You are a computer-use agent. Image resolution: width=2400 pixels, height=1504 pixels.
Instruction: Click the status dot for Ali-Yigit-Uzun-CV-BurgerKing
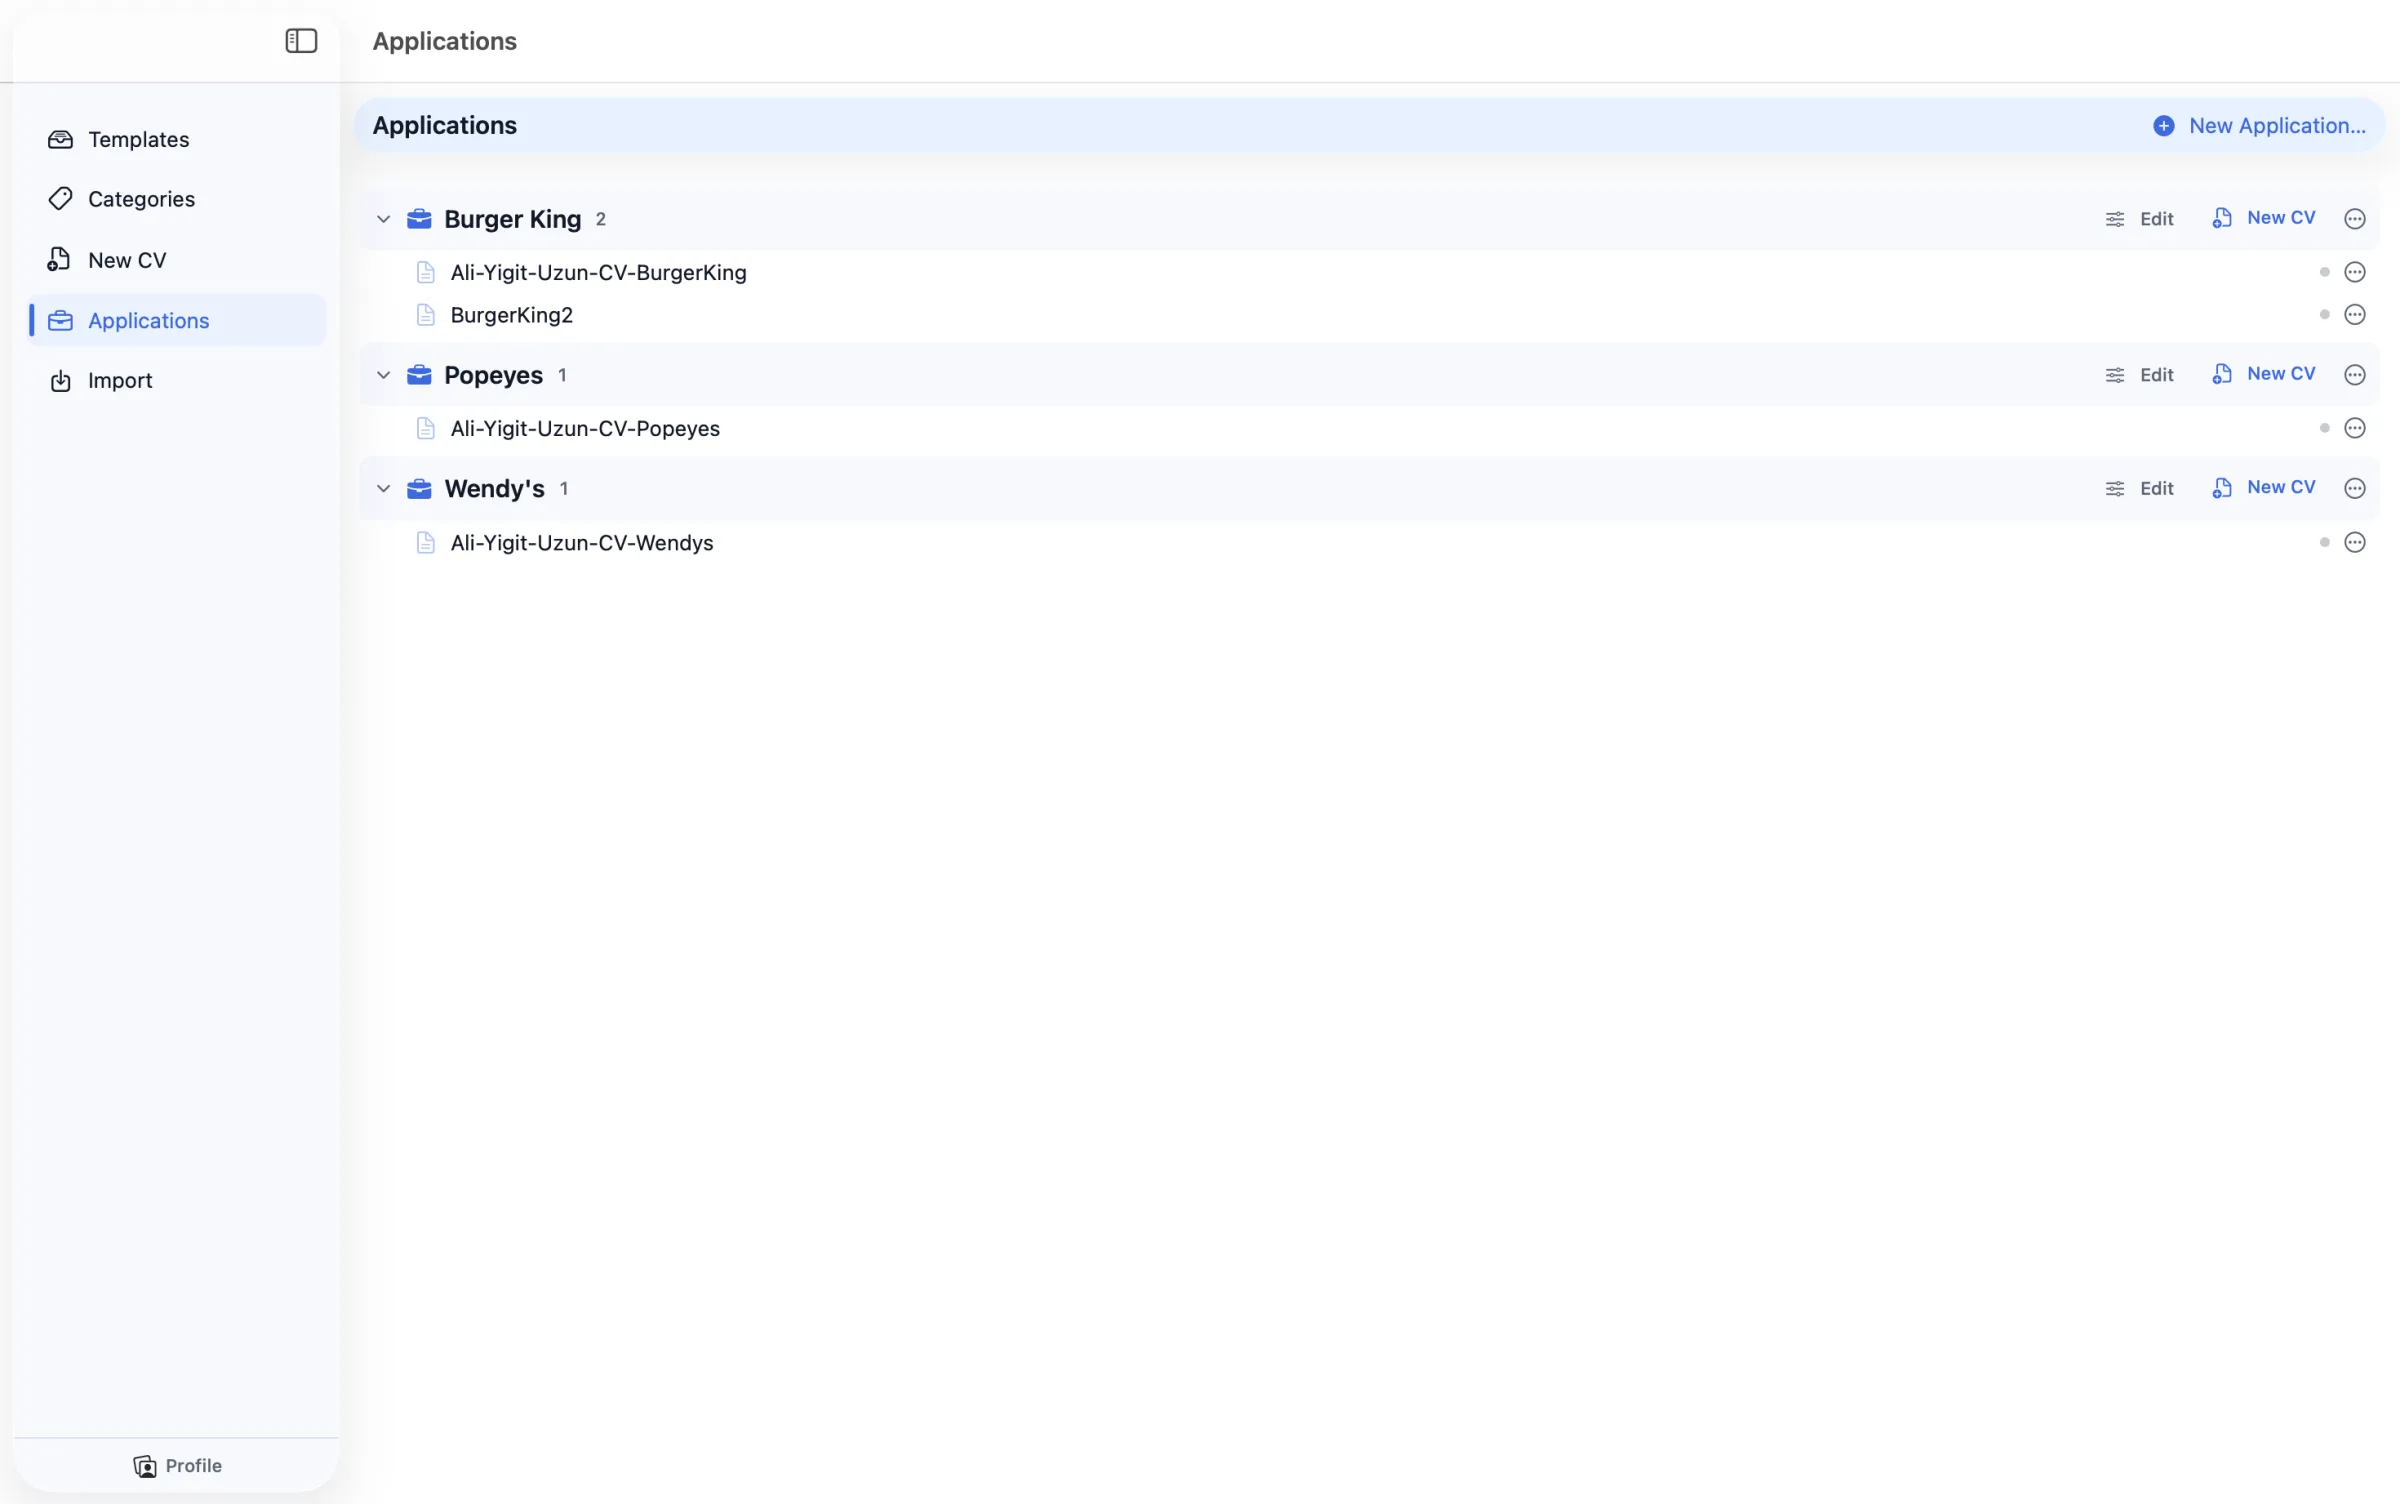[2324, 272]
